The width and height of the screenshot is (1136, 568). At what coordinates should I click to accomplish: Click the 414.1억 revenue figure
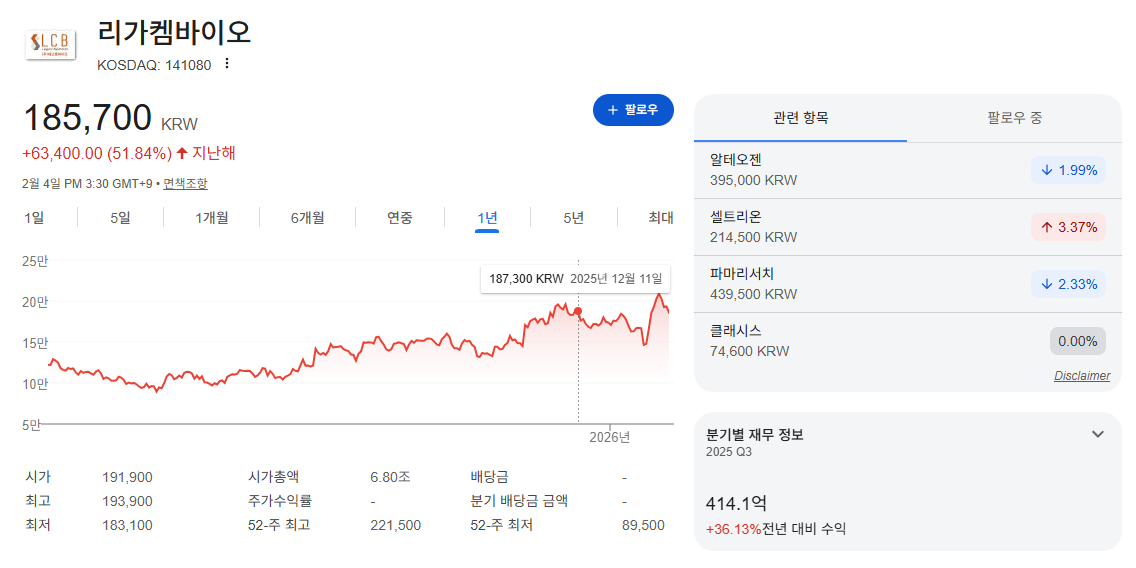(736, 503)
